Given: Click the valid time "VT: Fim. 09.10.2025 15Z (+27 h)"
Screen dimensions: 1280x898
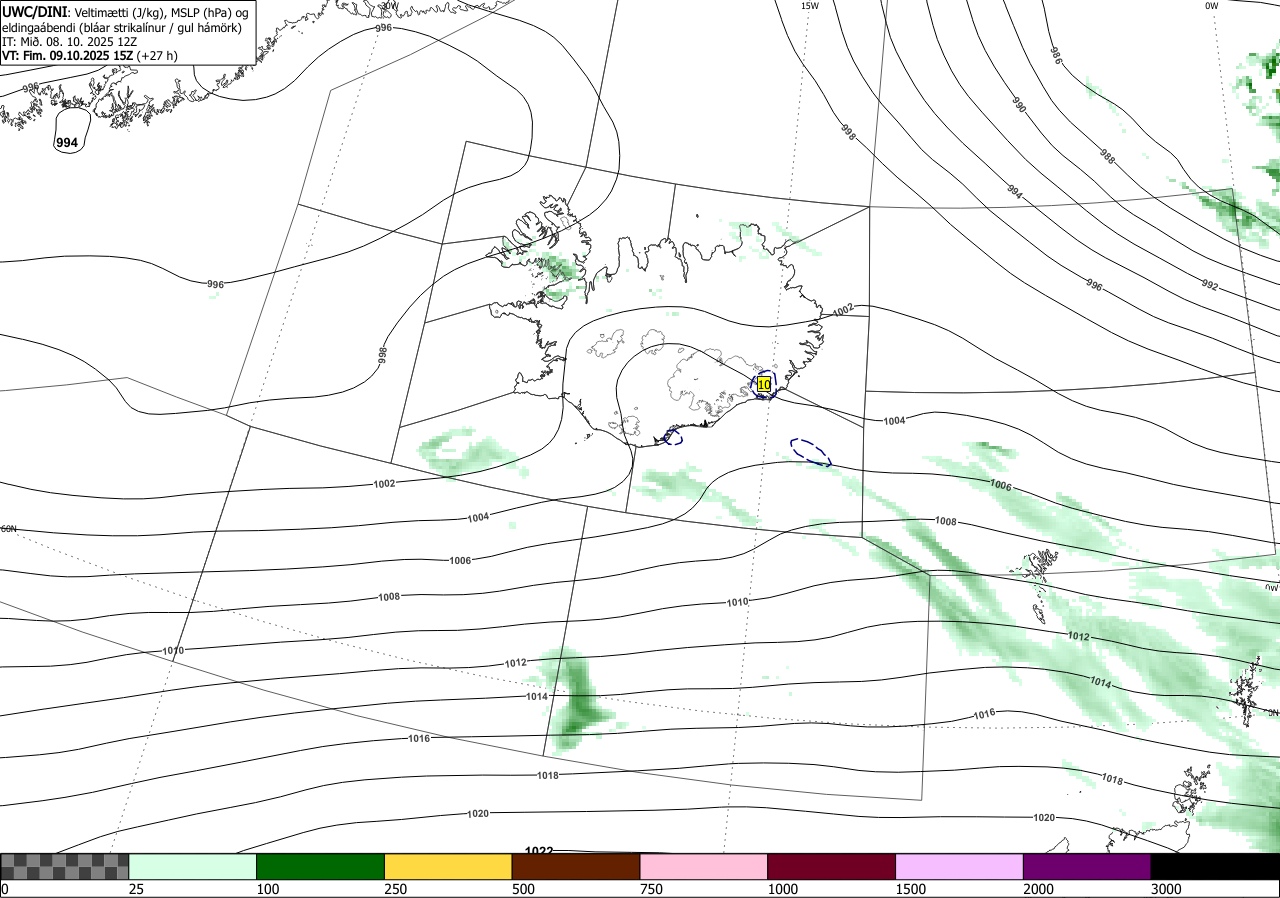Looking at the screenshot, I should point(90,56).
